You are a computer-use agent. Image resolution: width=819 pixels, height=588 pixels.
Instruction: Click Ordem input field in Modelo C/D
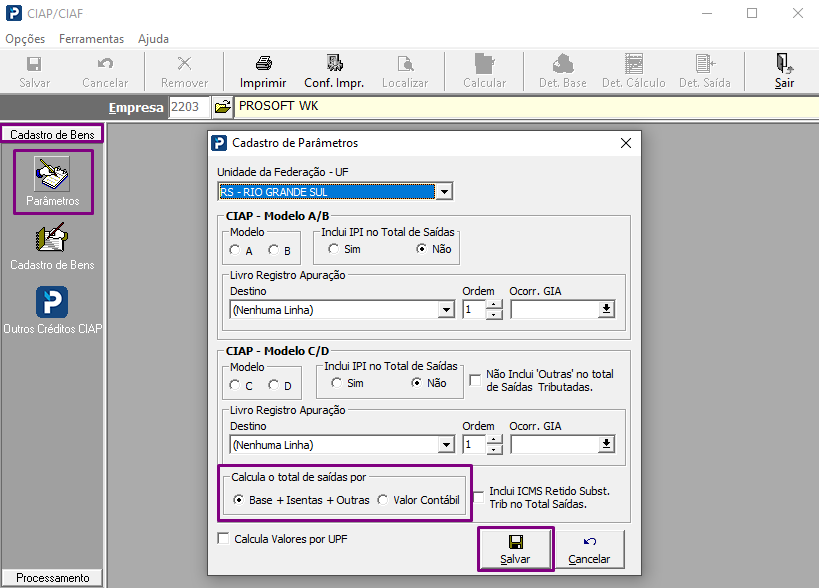coord(474,445)
